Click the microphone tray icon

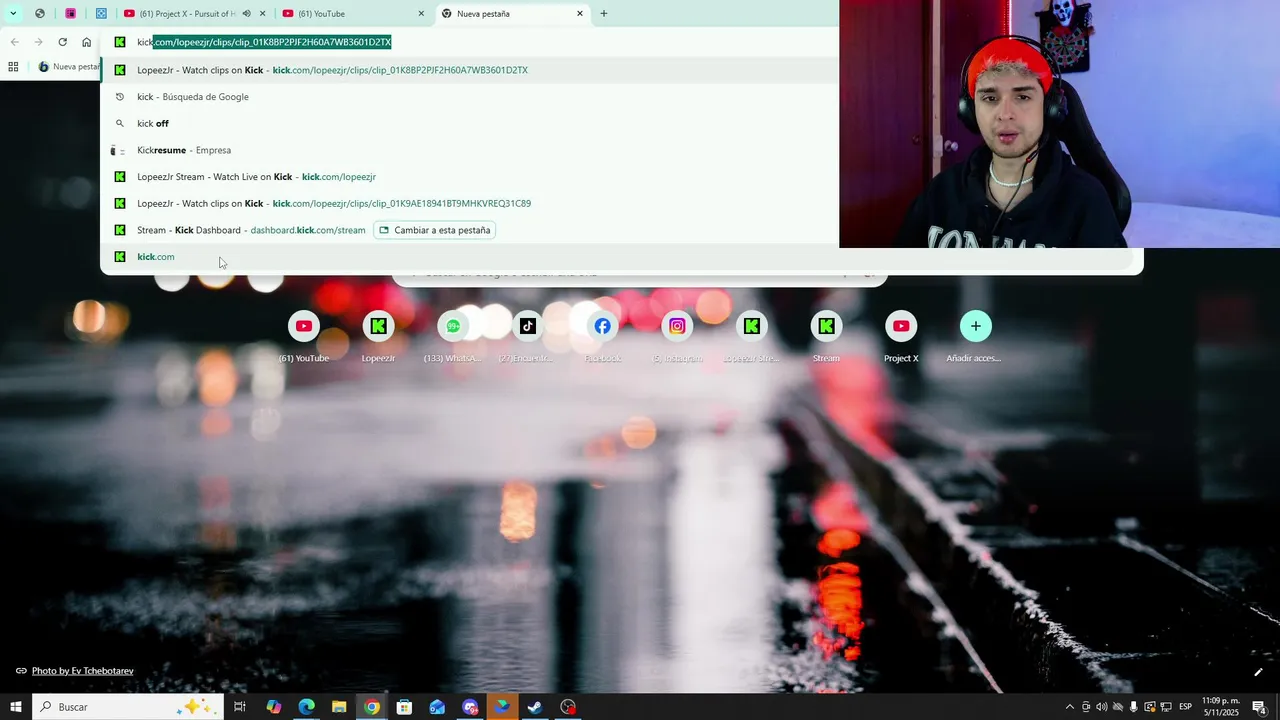[x=1134, y=707]
